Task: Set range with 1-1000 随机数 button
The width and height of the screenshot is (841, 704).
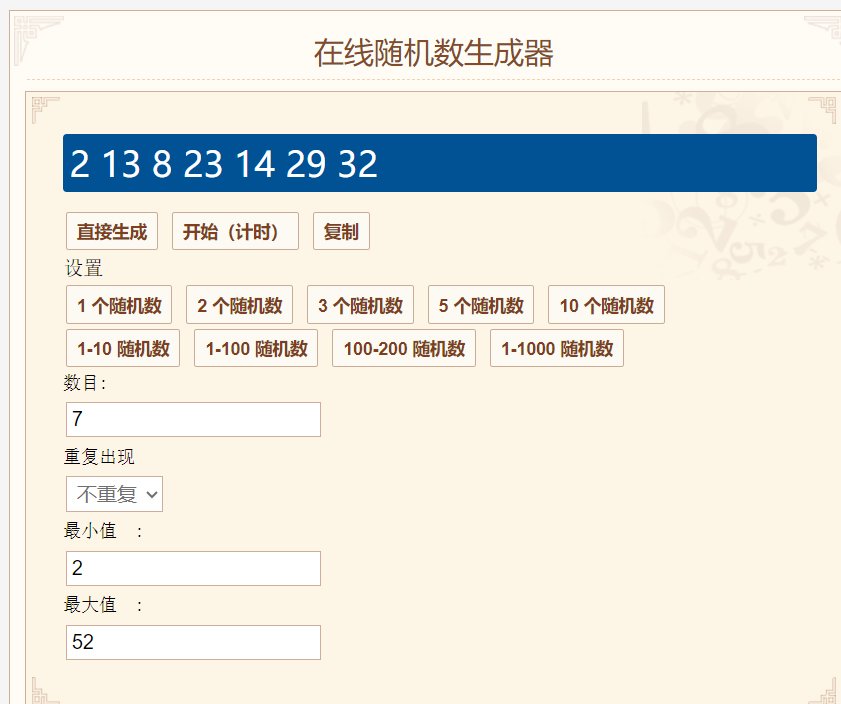Action: tap(557, 348)
